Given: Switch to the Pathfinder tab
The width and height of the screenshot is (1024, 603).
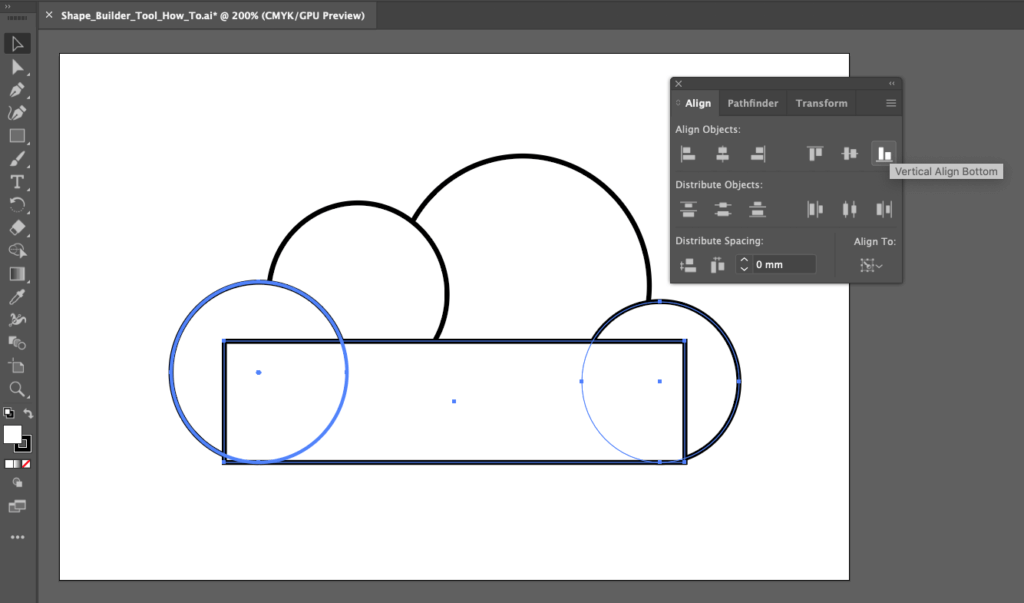Looking at the screenshot, I should coord(752,103).
